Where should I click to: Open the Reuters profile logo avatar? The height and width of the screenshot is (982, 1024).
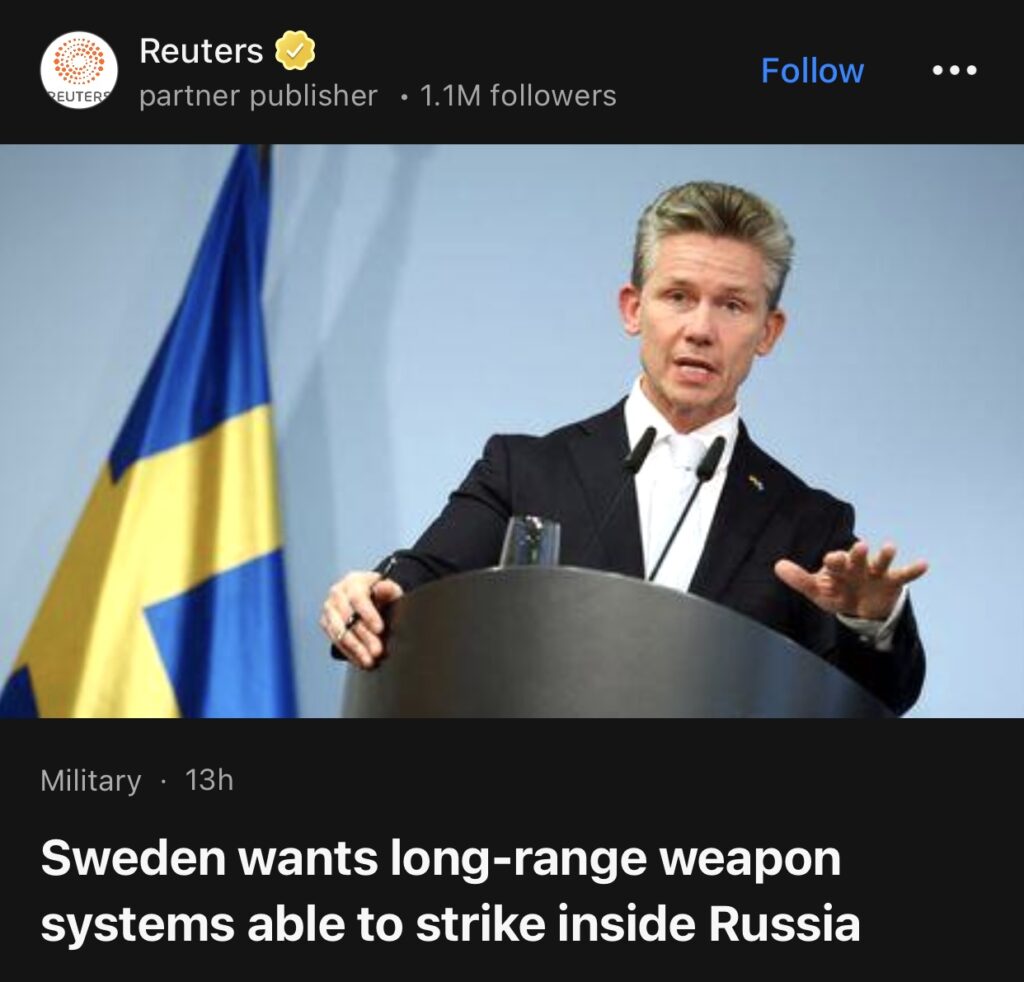click(79, 70)
